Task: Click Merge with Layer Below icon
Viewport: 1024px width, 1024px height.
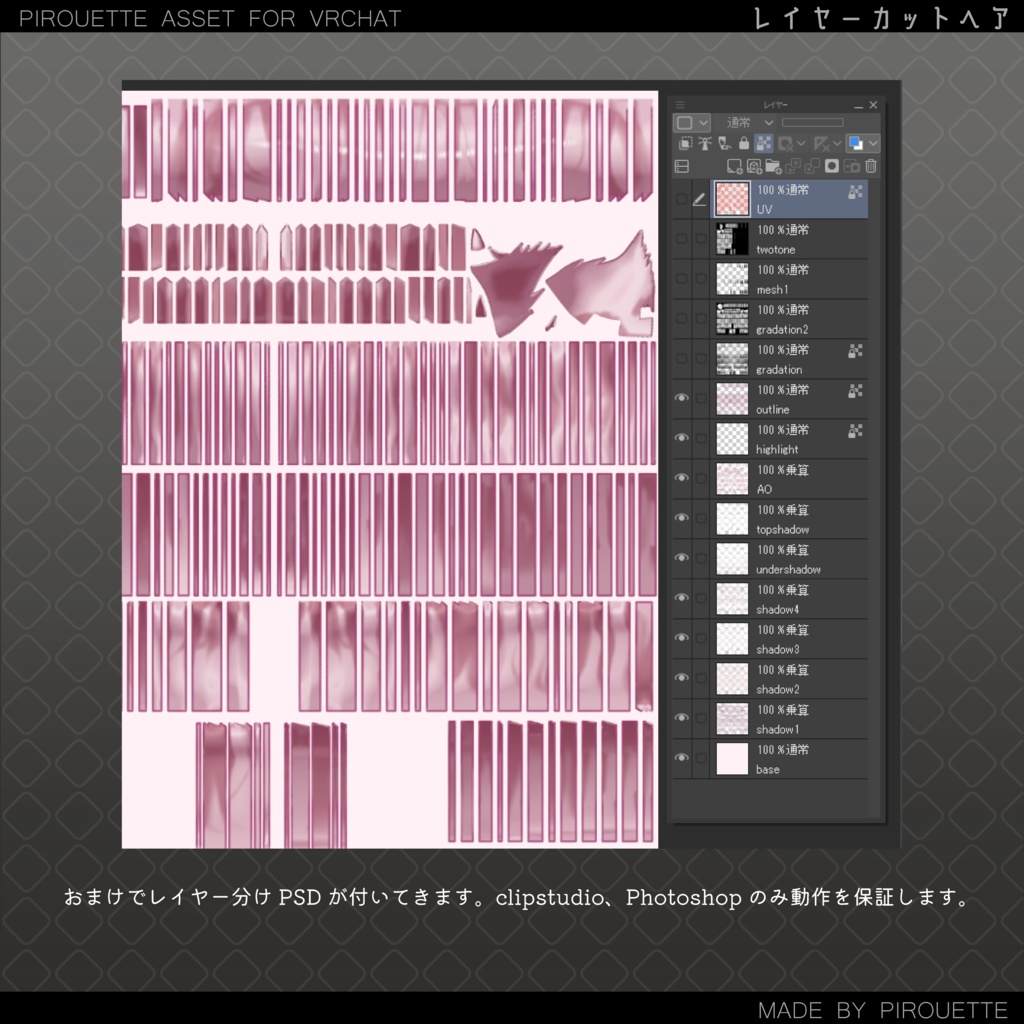Action: pyautogui.click(x=812, y=166)
